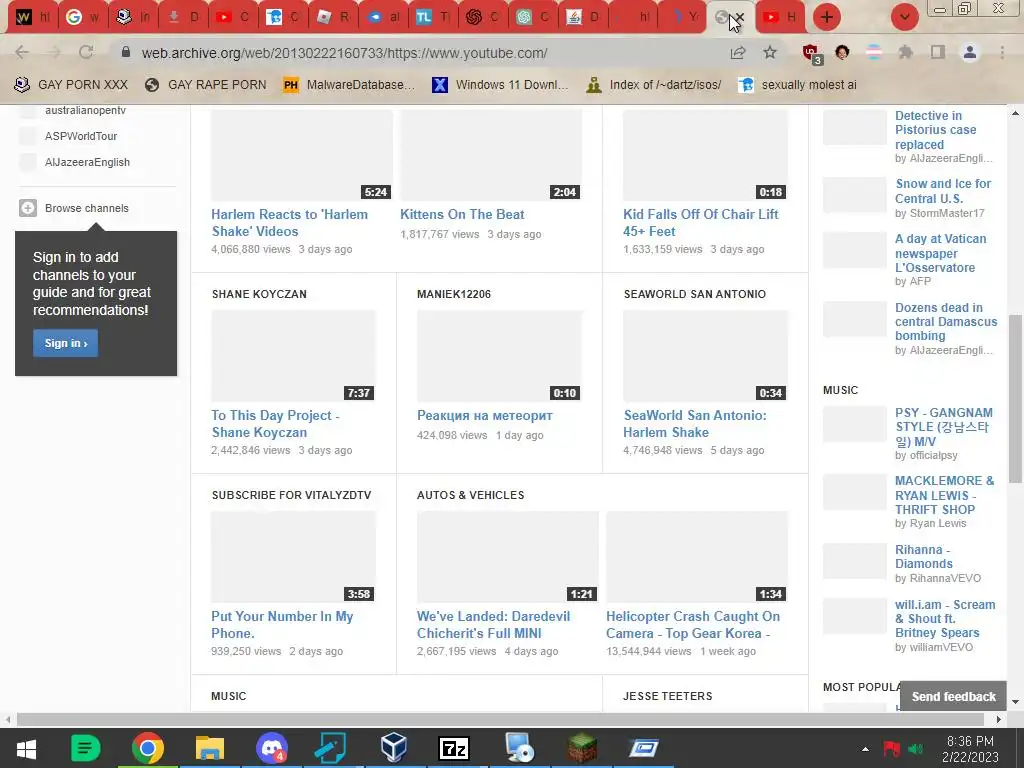Close the active tab with the X
Viewport: 1024px width, 768px height.
[x=740, y=18]
